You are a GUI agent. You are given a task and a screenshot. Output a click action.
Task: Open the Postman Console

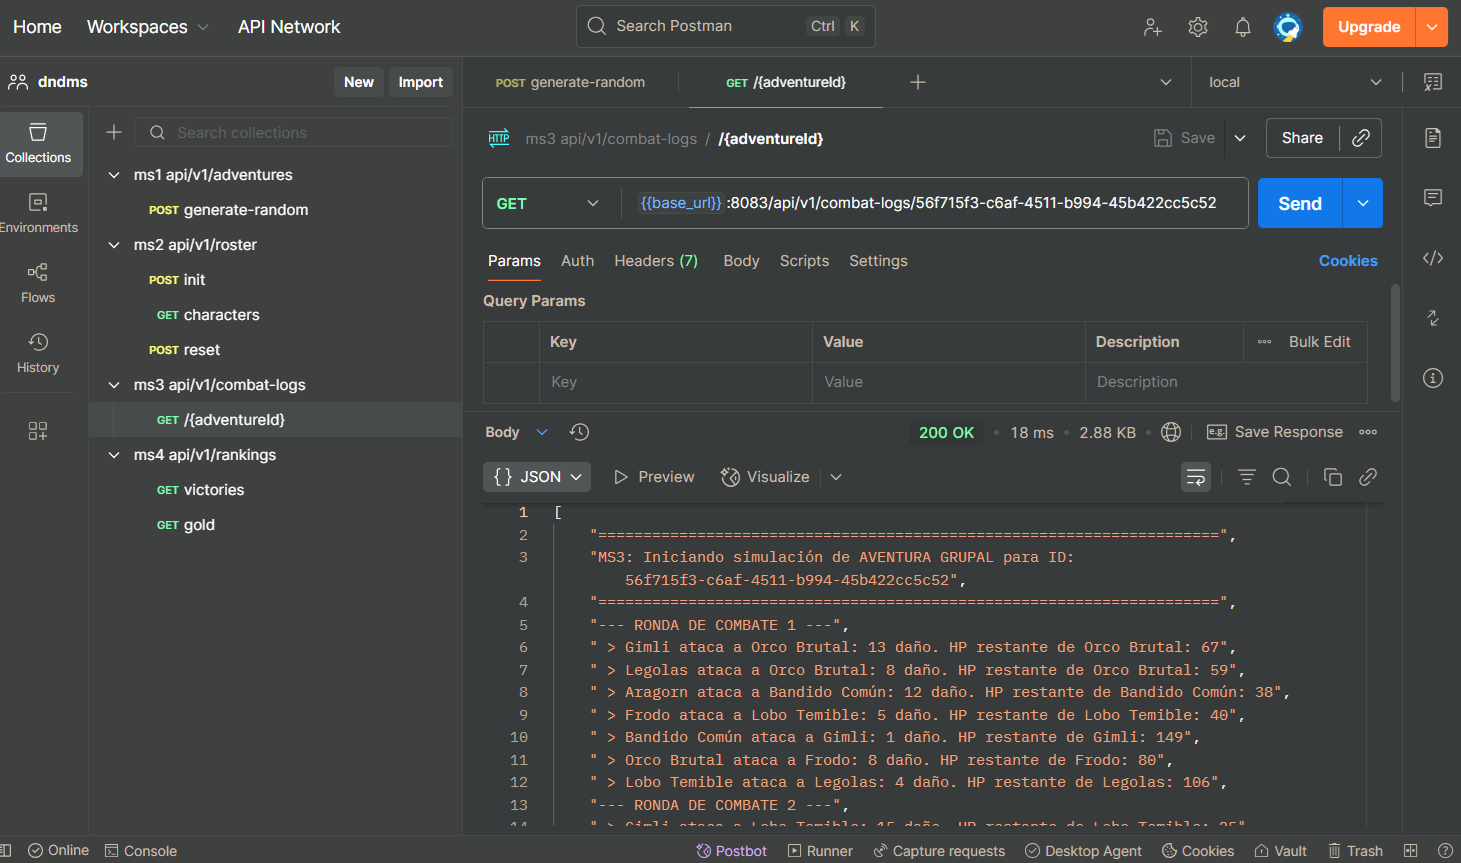tap(140, 850)
